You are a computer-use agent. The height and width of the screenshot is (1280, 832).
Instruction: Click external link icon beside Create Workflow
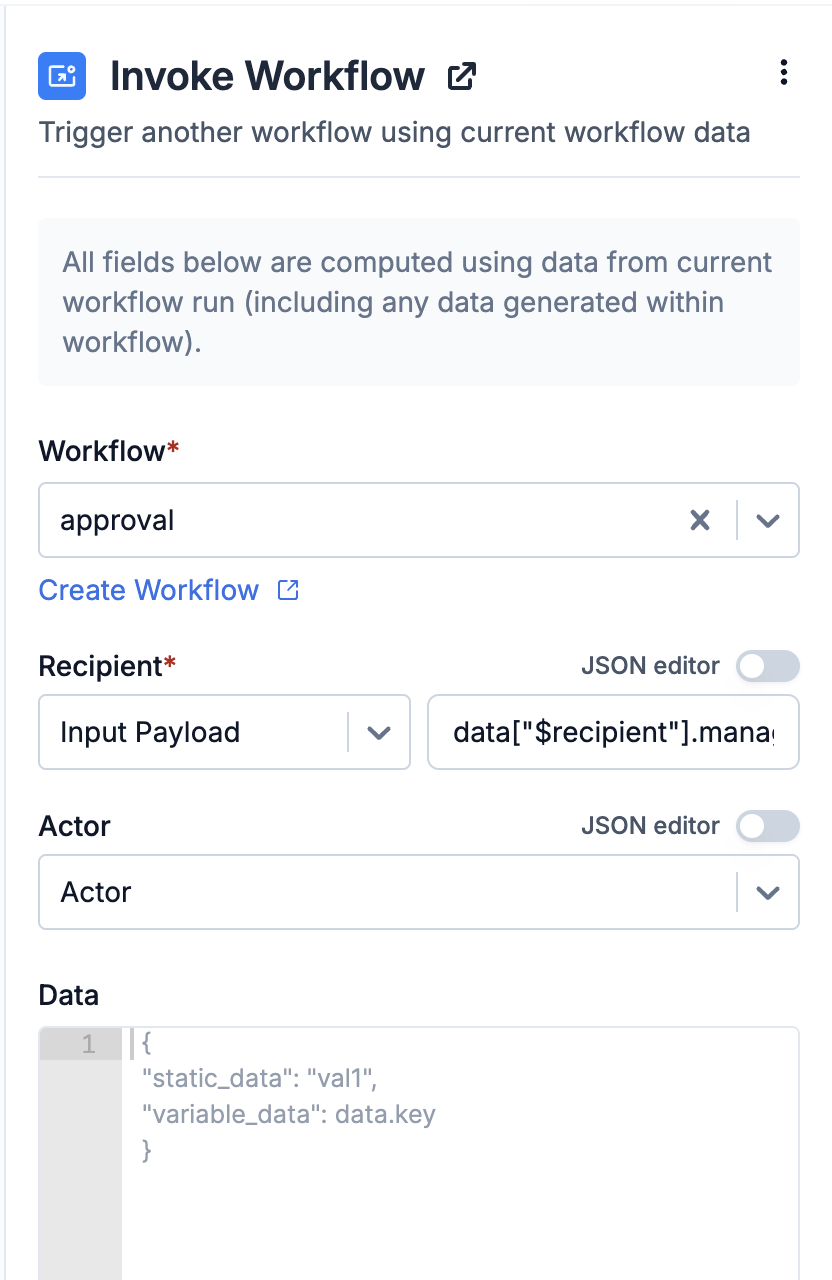point(288,590)
